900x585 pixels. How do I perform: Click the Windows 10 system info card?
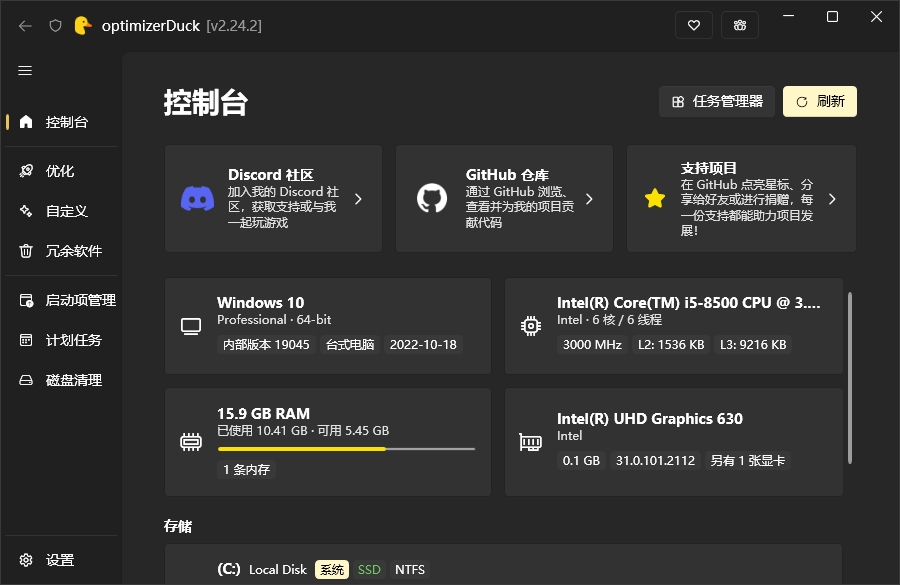pyautogui.click(x=328, y=326)
